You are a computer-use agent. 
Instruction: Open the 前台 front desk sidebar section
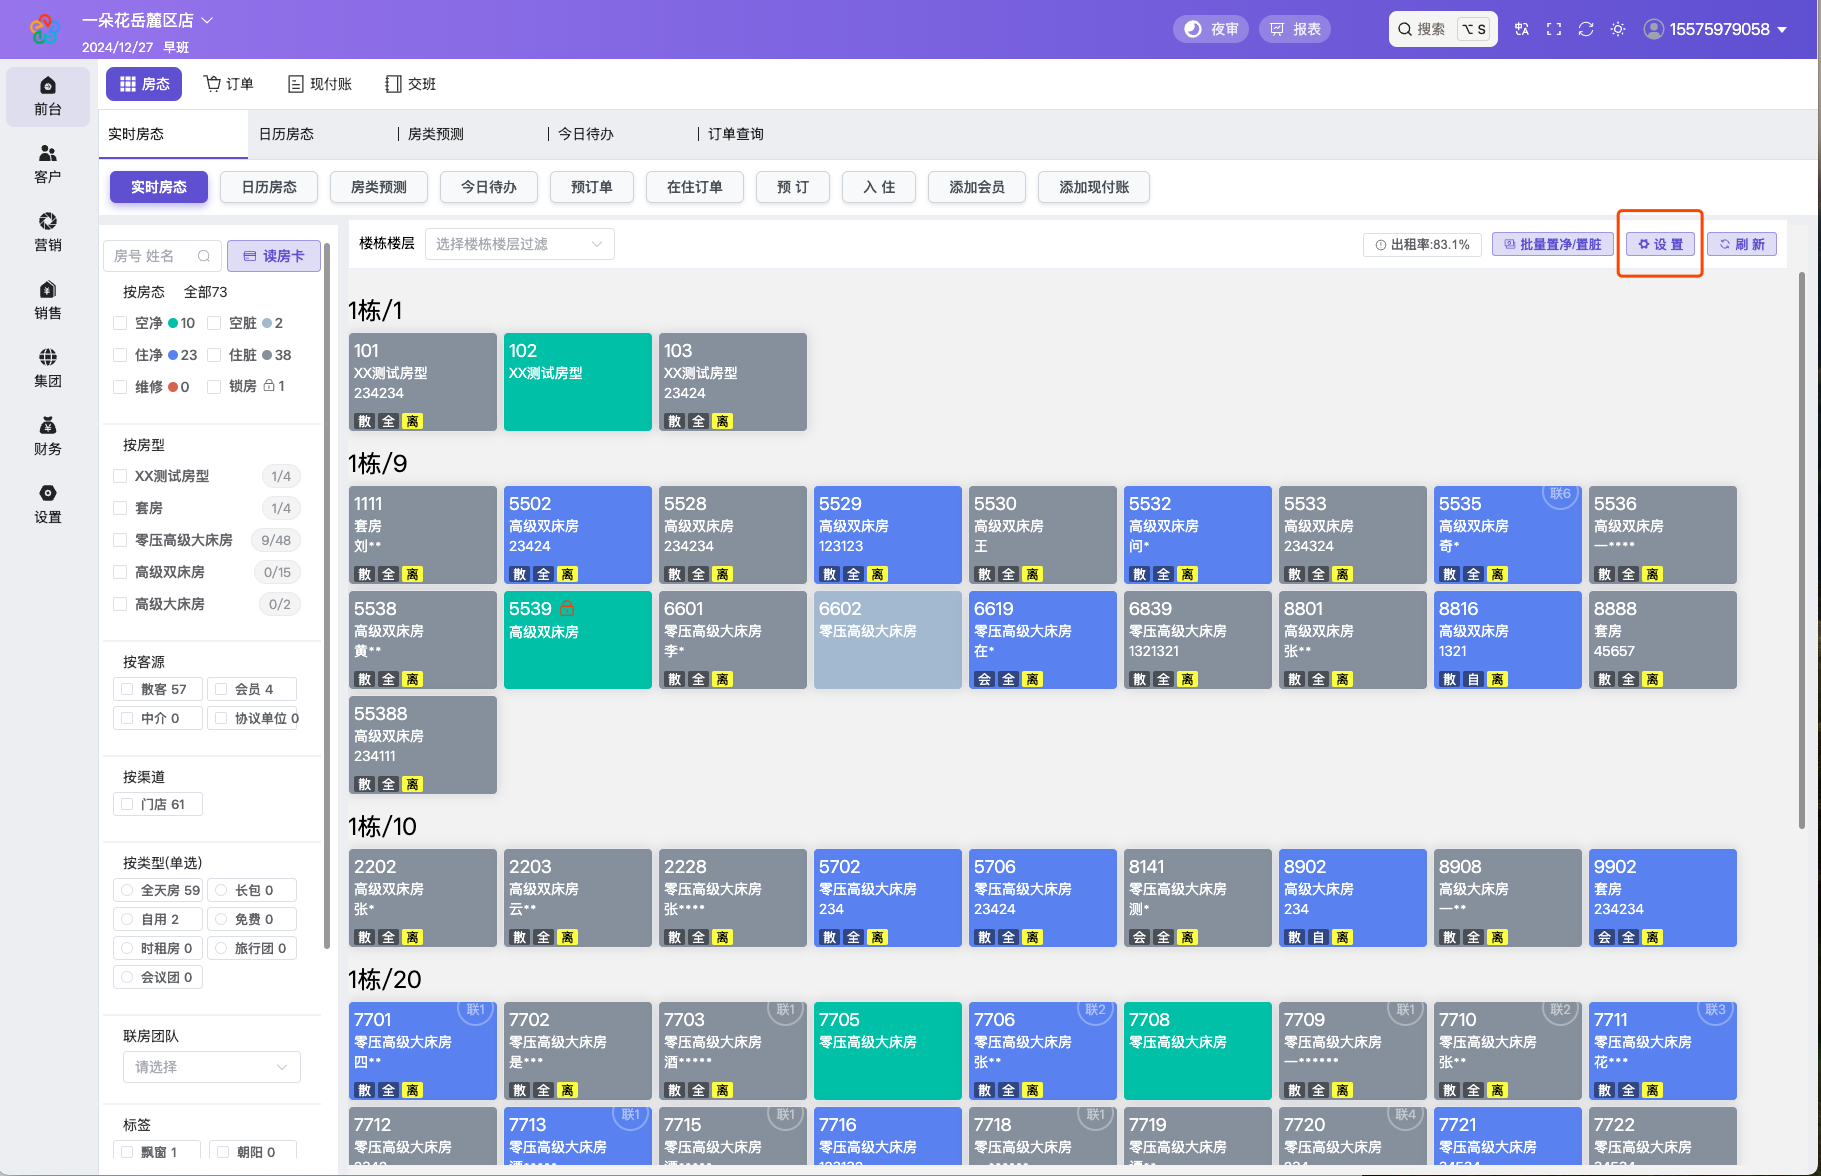point(48,97)
